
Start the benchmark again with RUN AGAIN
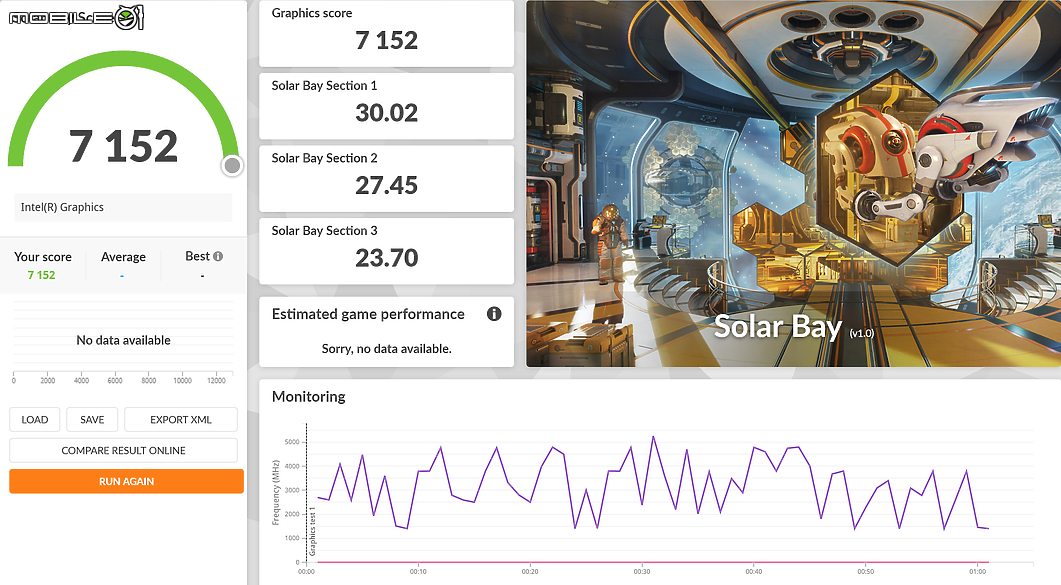point(127,482)
